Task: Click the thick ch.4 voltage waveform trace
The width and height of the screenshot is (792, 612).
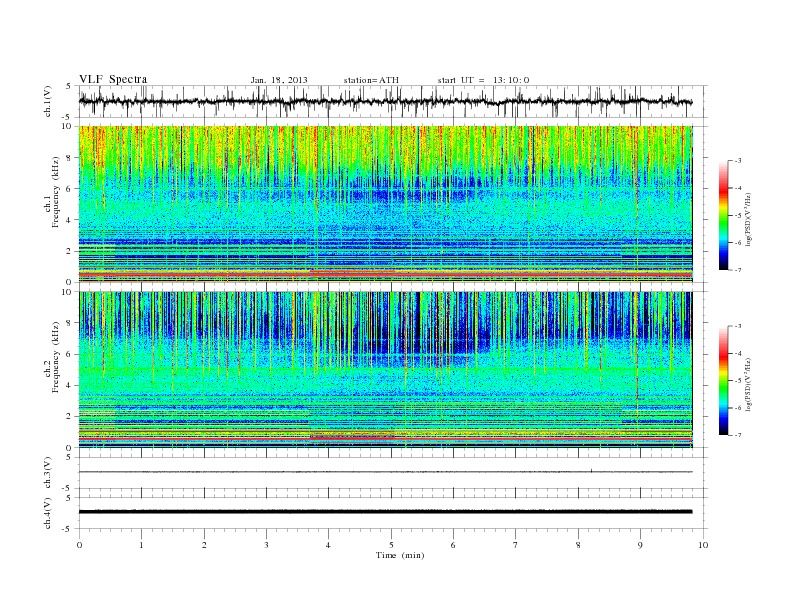Action: click(x=386, y=512)
